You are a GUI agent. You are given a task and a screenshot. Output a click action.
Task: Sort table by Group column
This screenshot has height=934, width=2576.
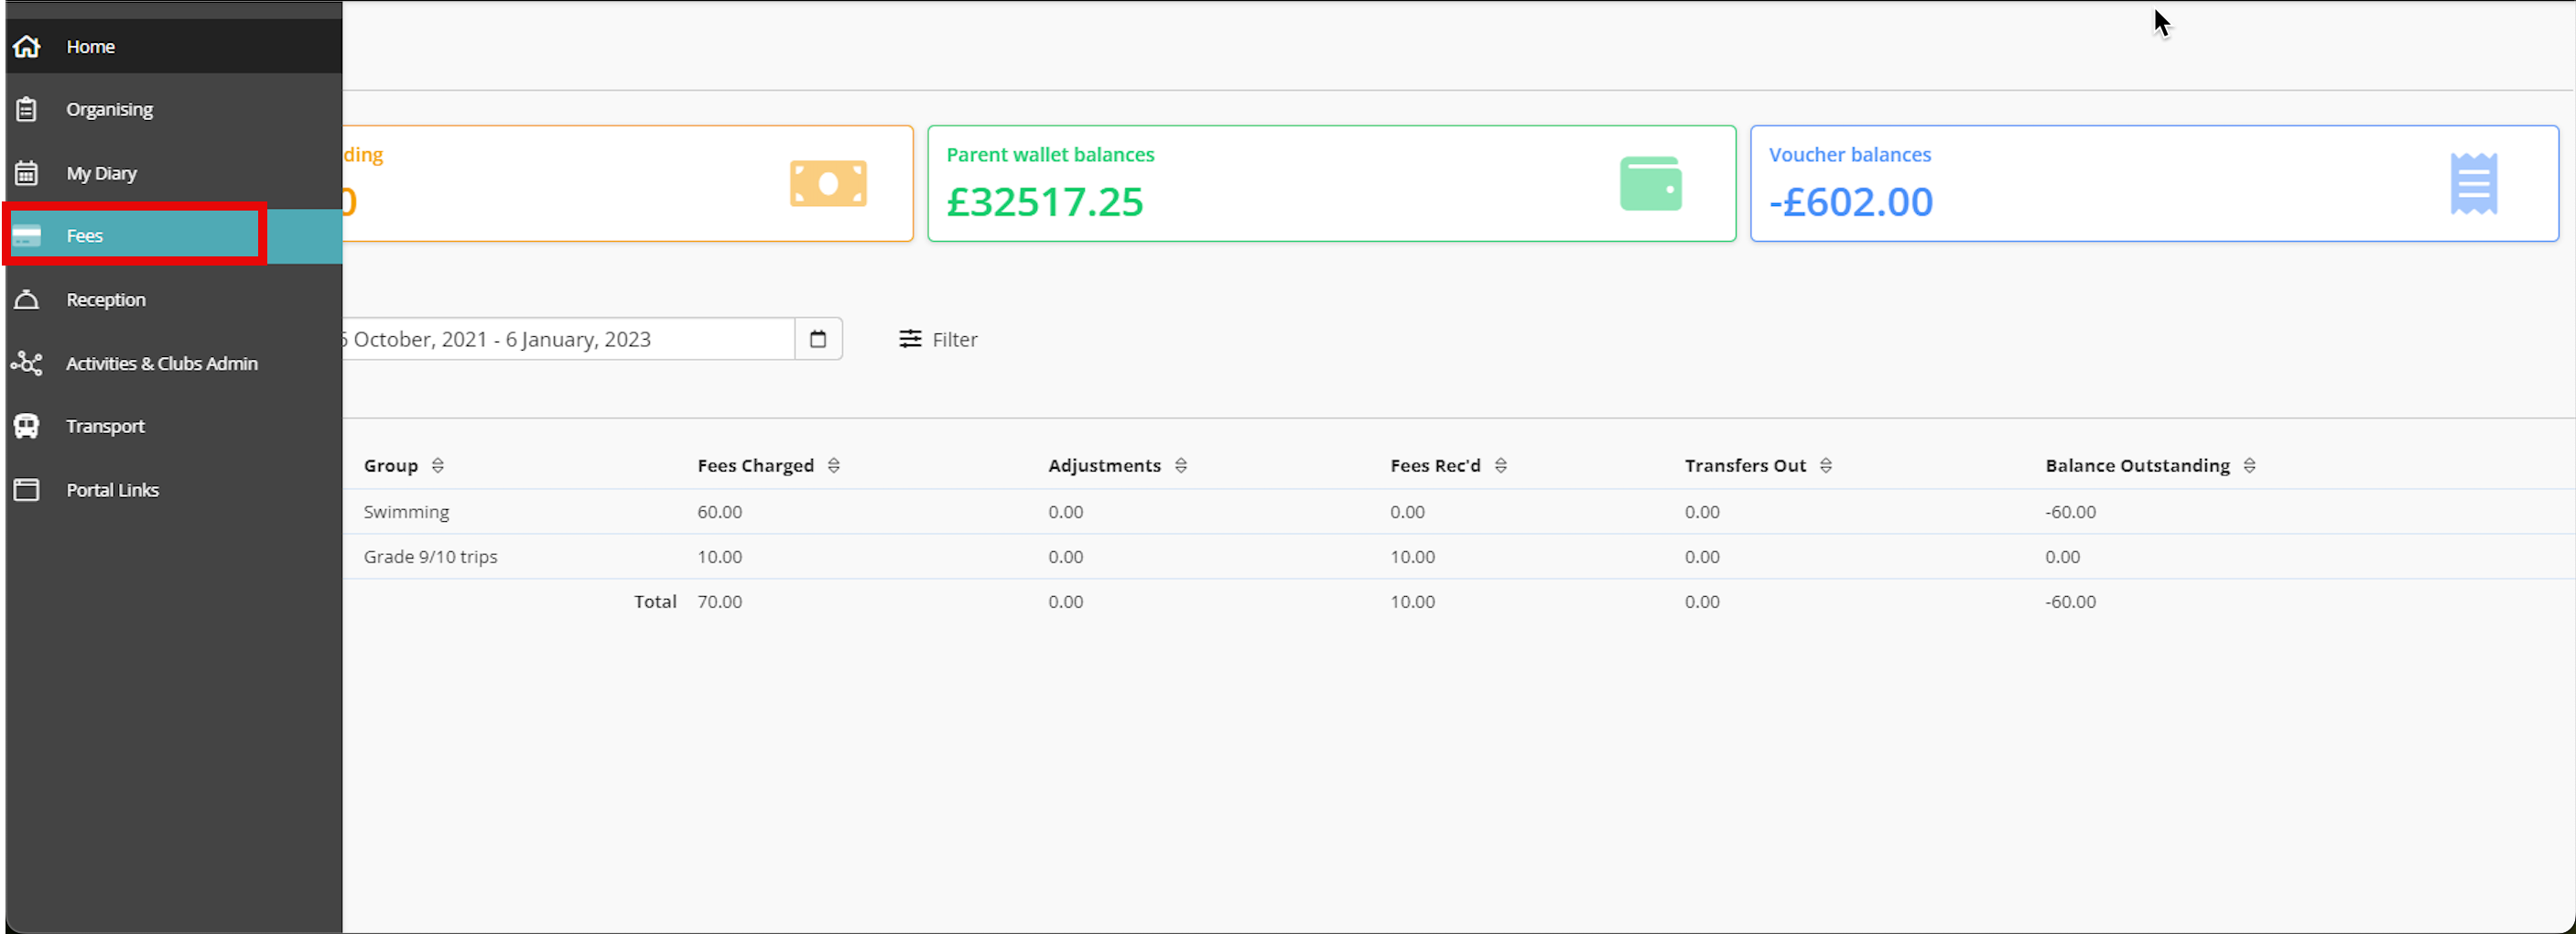coord(437,466)
